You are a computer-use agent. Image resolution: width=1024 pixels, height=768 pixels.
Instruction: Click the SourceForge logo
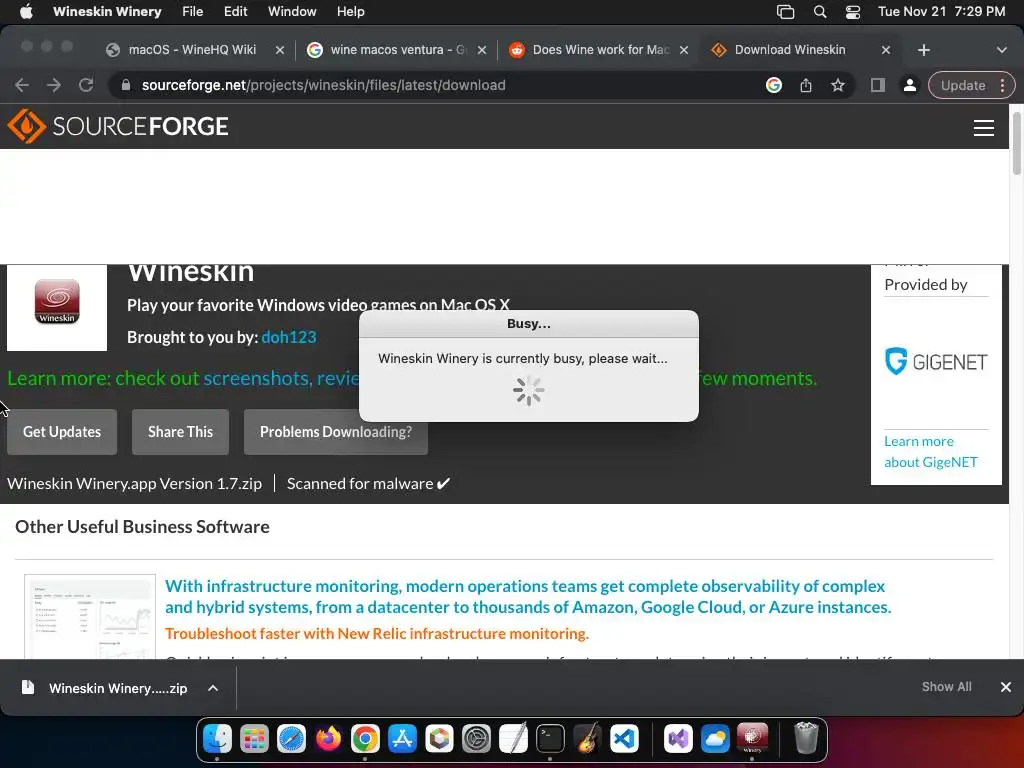coord(118,126)
